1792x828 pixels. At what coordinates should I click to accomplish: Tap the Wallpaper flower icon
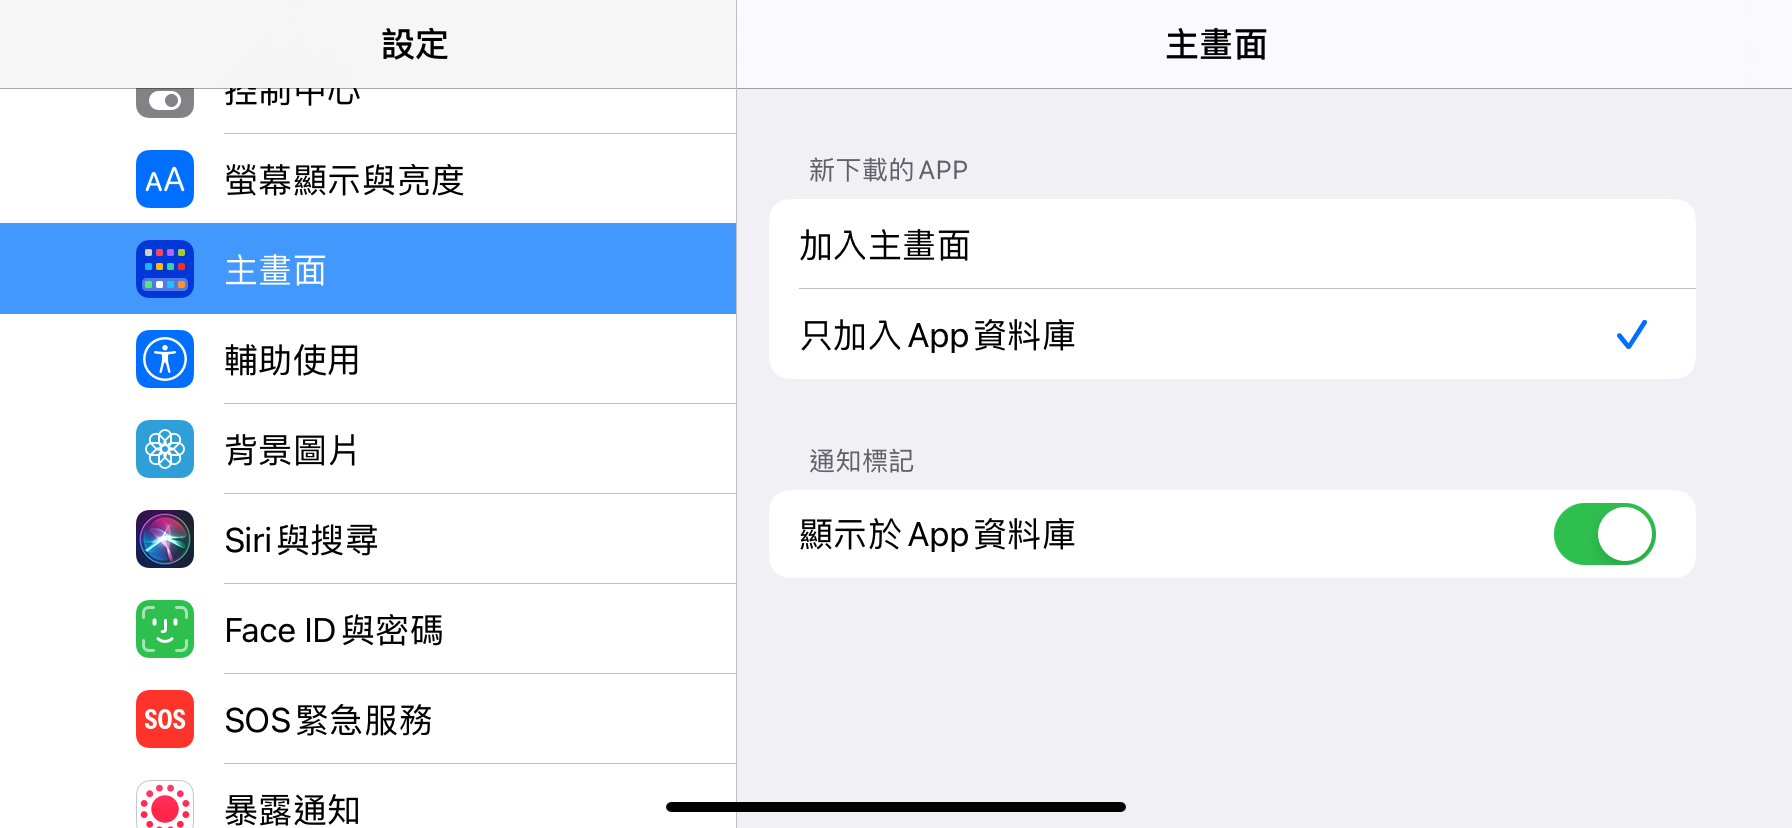165,449
